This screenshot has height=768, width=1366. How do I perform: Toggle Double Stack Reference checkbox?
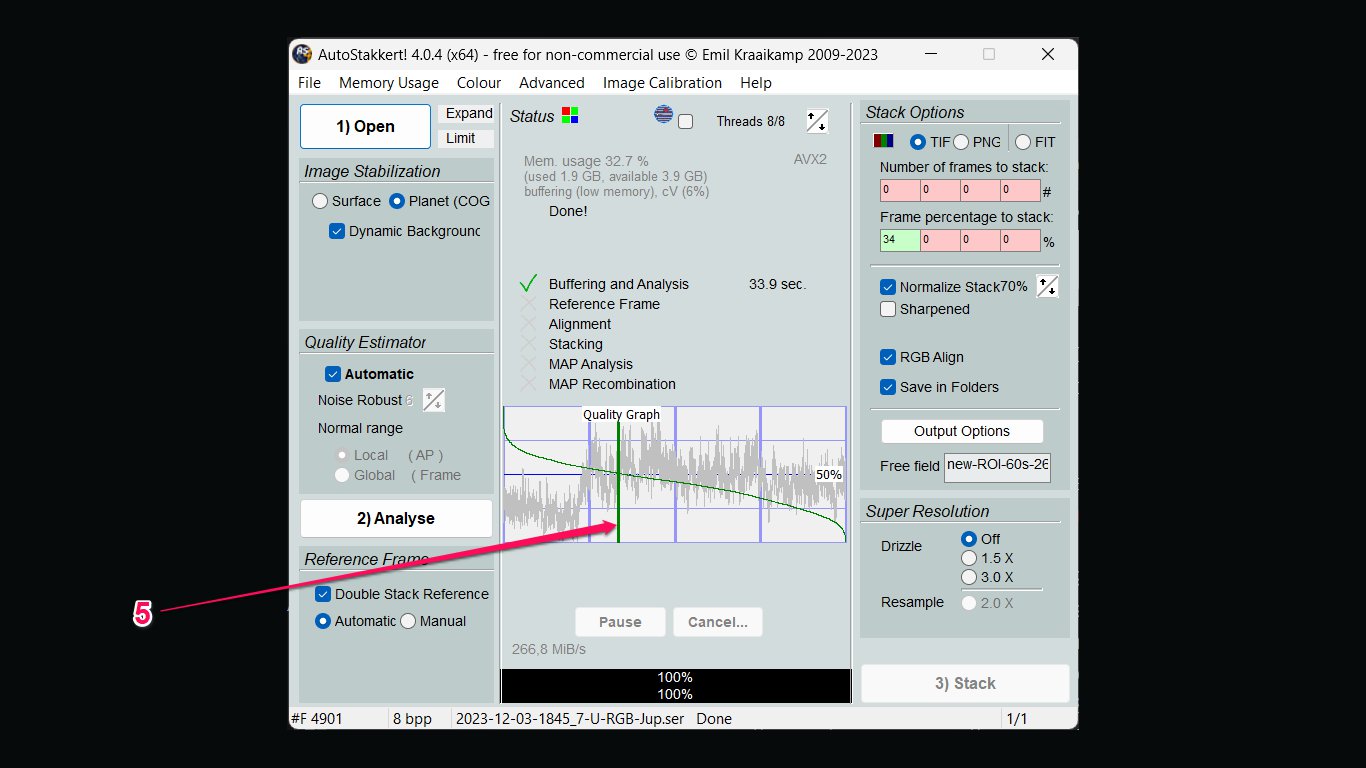click(323, 594)
